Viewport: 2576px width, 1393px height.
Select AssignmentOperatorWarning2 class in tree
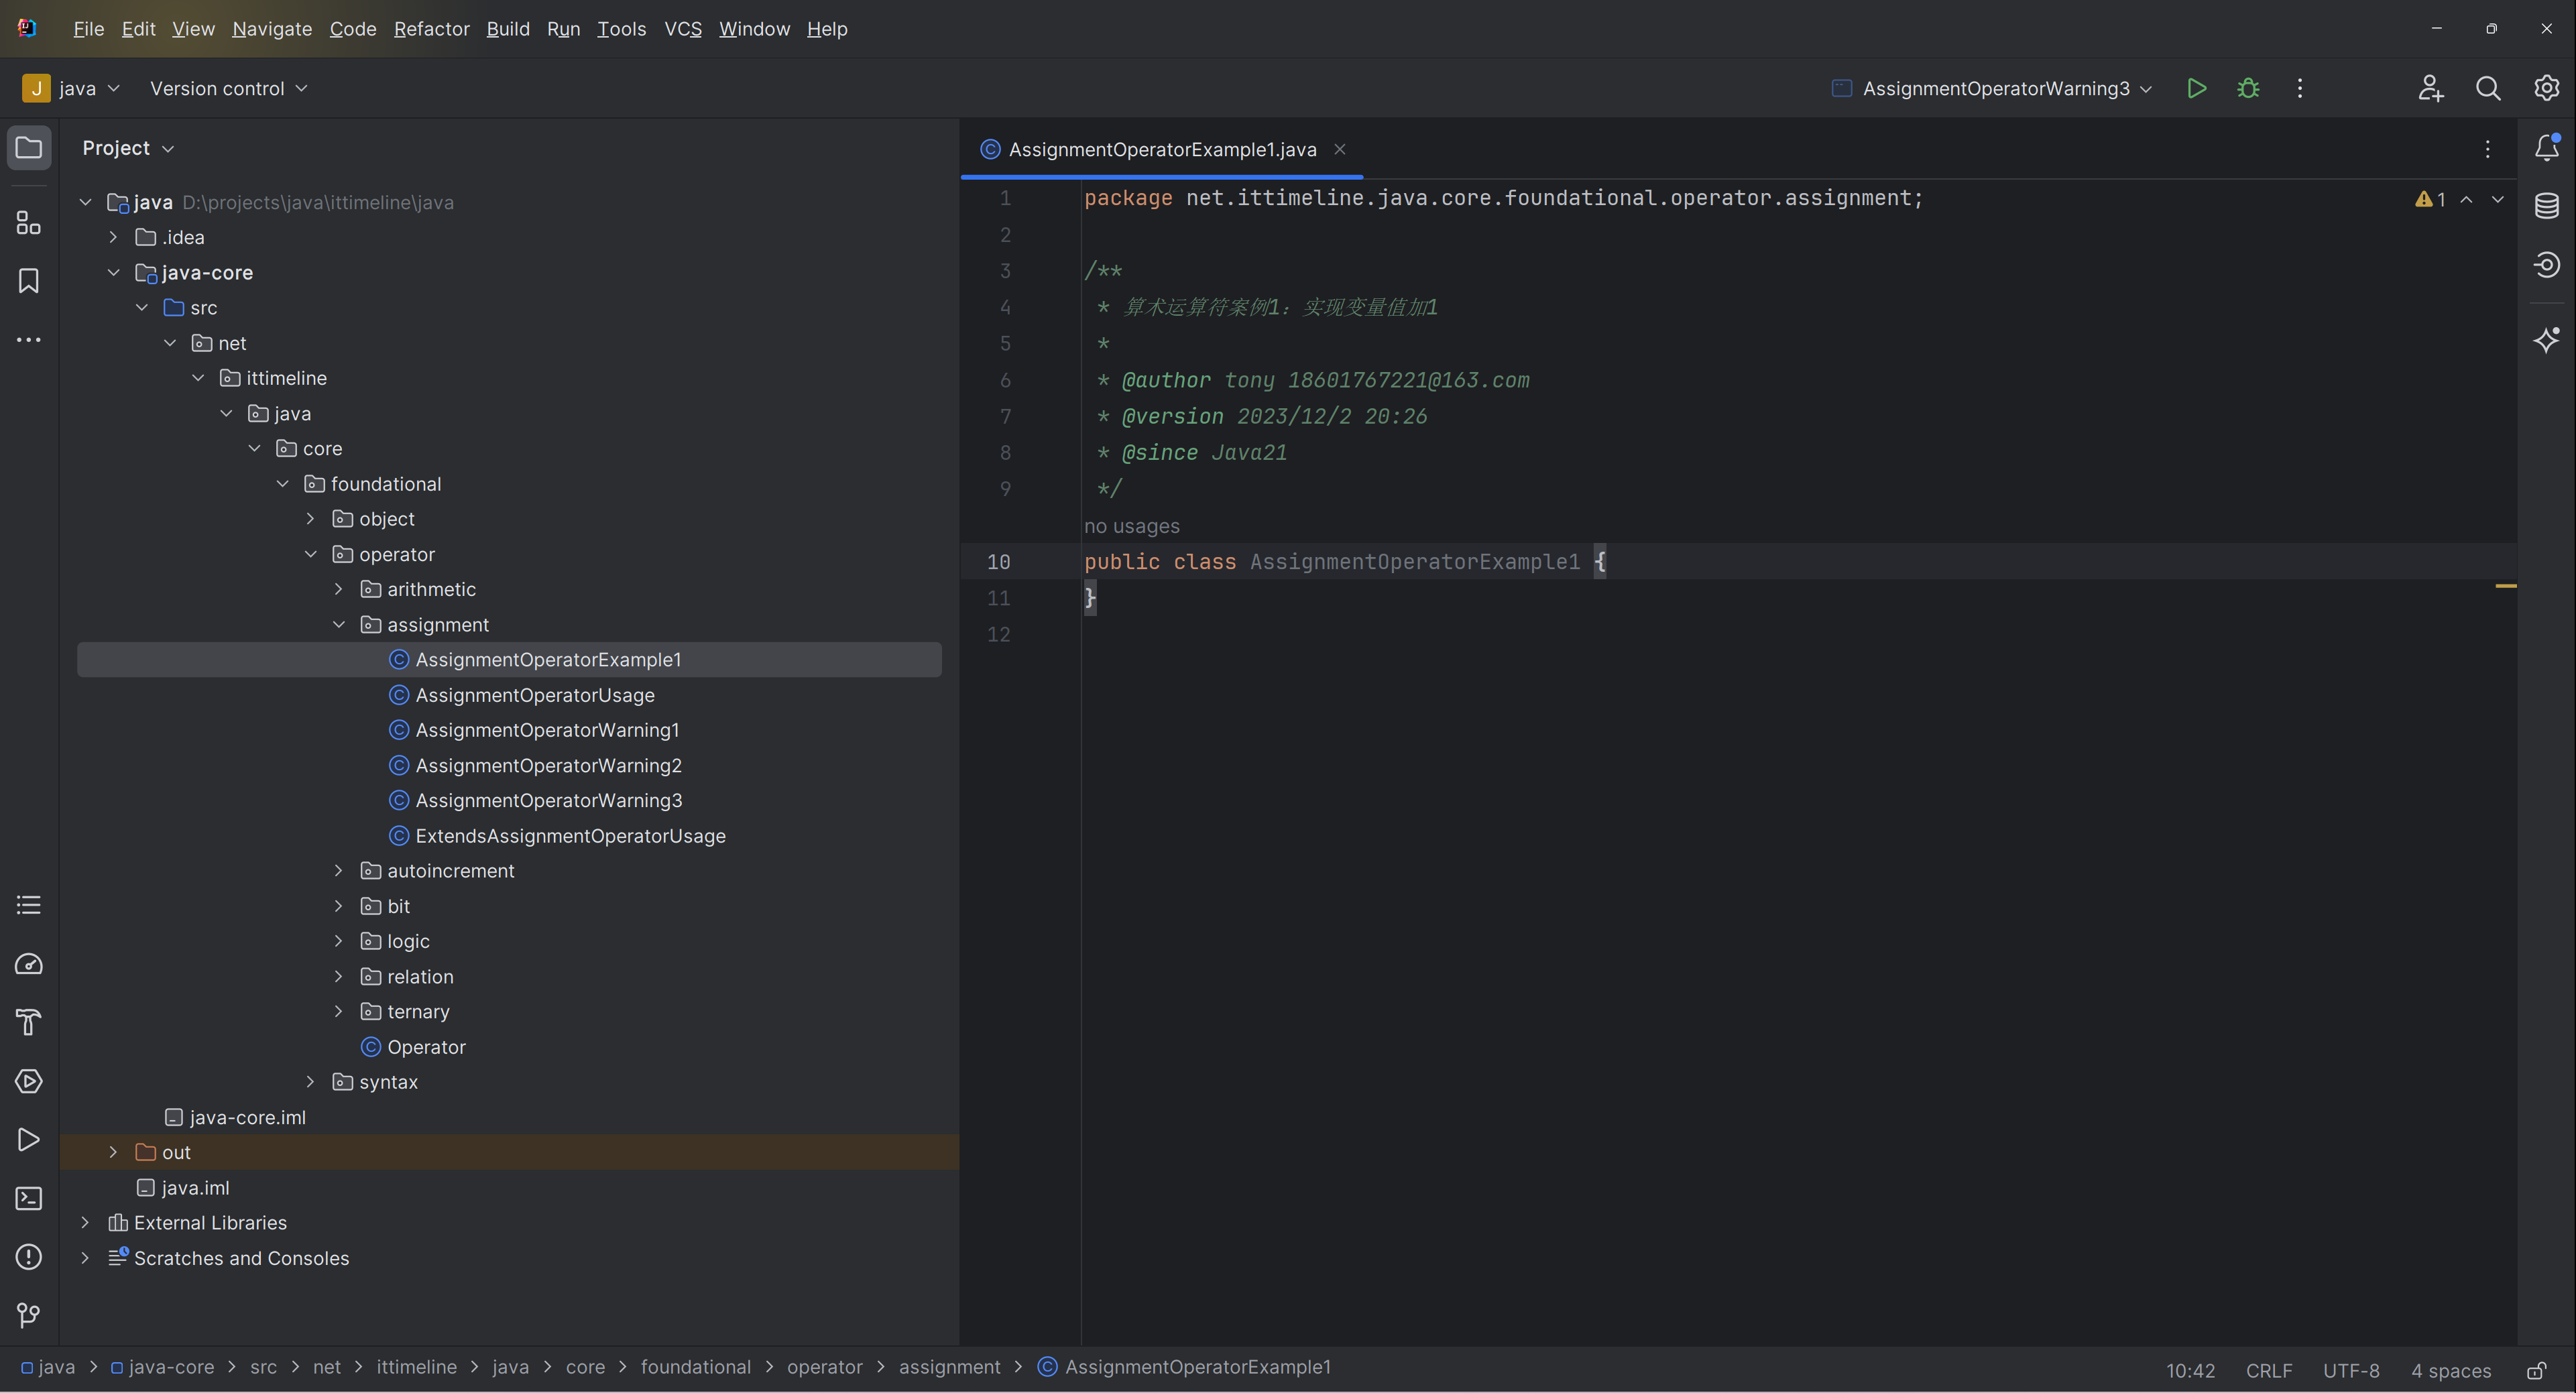[x=548, y=765]
